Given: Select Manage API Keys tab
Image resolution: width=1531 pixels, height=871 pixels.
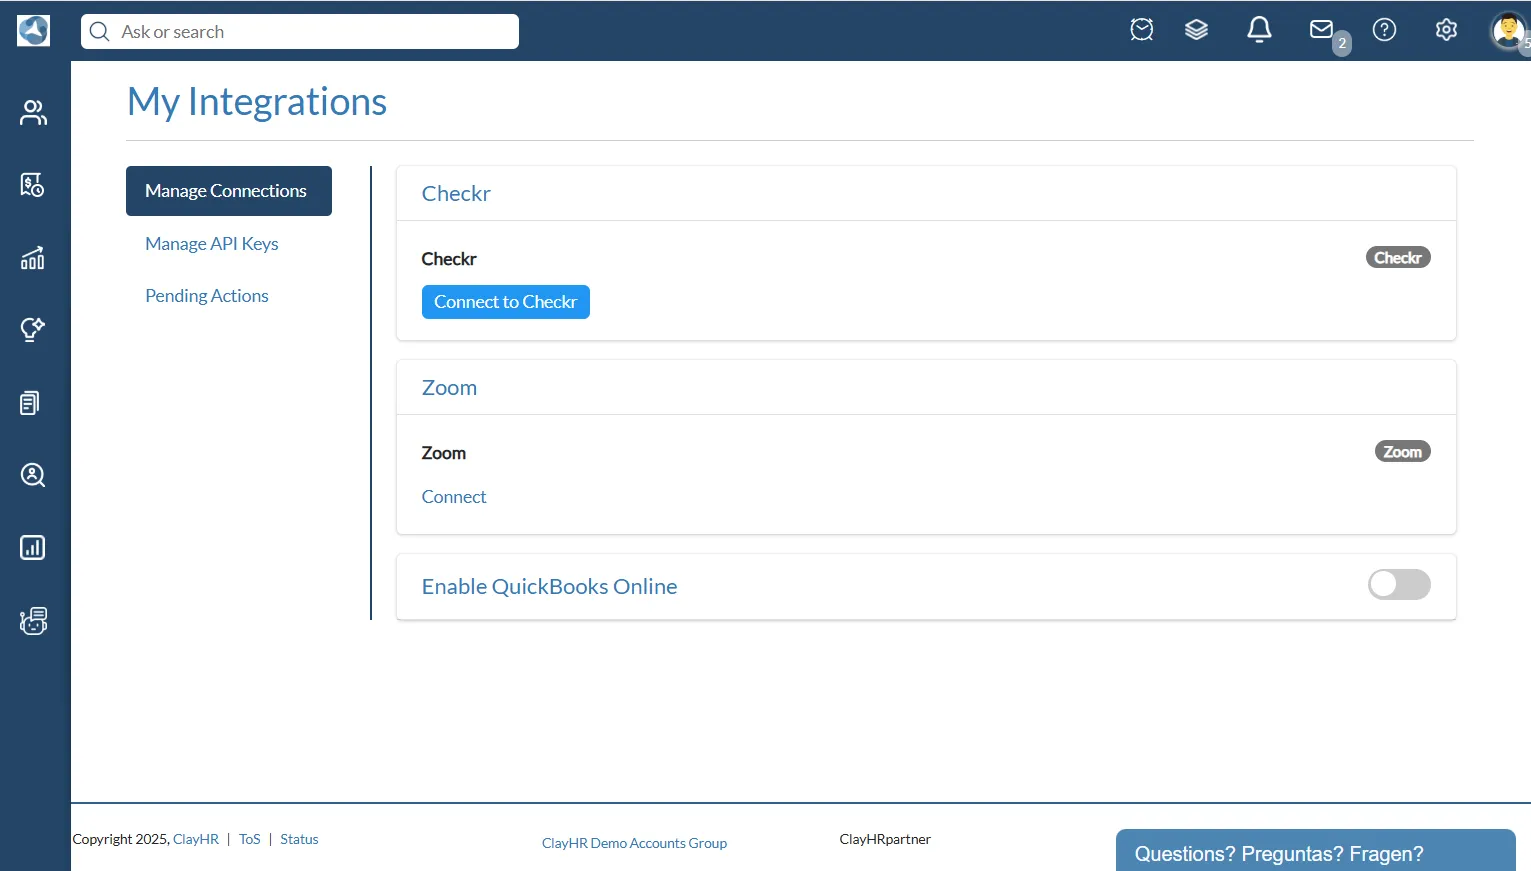Looking at the screenshot, I should pyautogui.click(x=212, y=244).
